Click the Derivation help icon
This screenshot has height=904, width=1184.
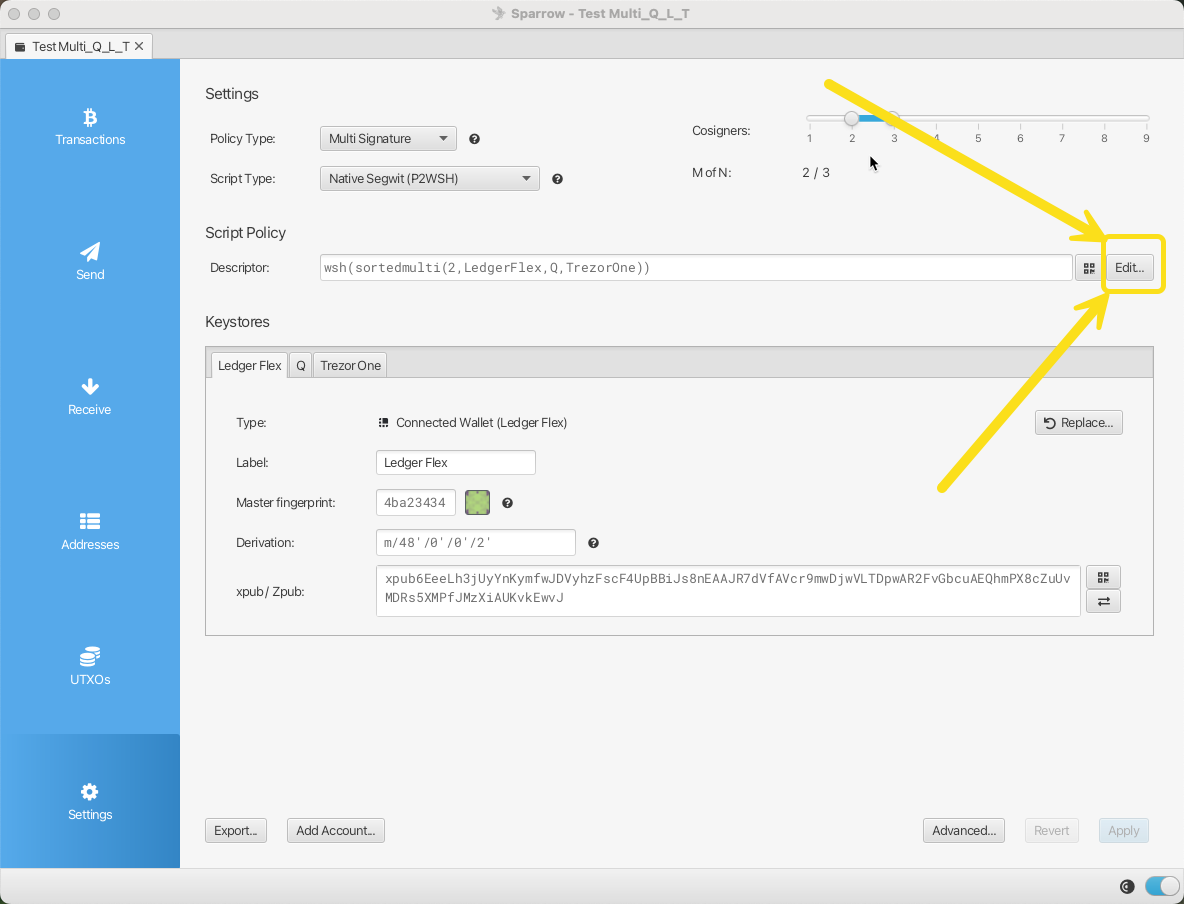[x=593, y=543]
